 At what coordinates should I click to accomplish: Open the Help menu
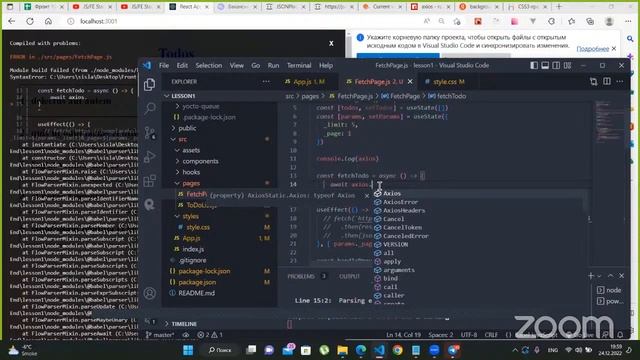[x=326, y=65]
